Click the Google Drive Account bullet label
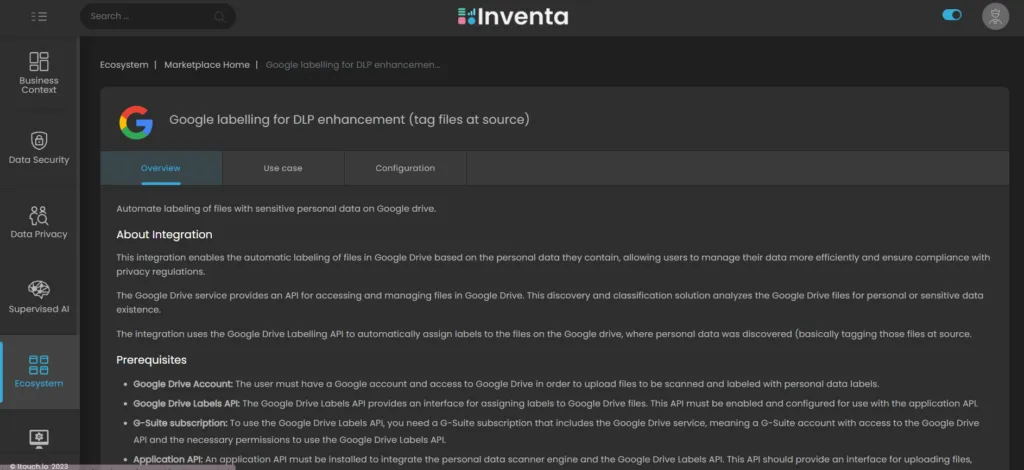This screenshot has height=470, width=1024. 183,384
